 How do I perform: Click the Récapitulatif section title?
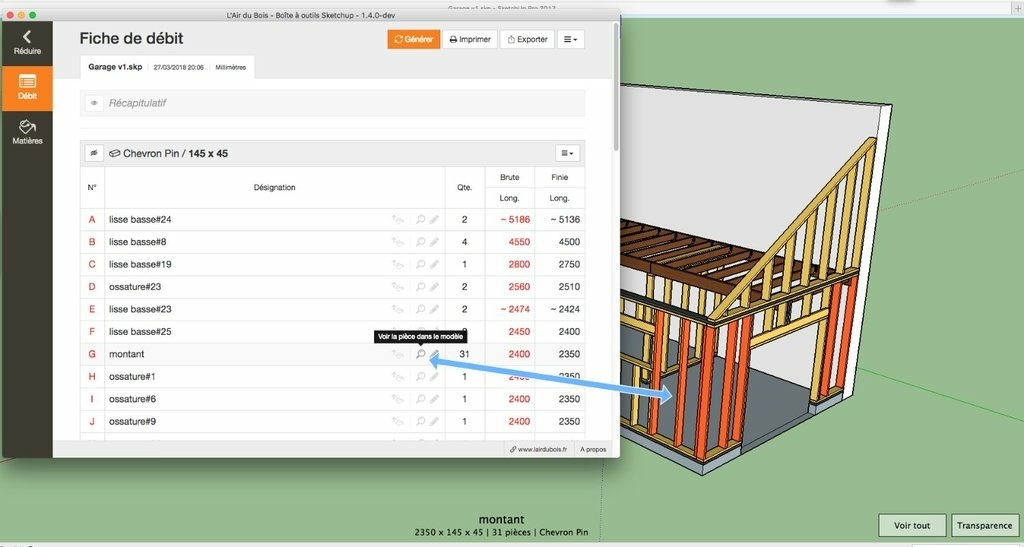(x=137, y=103)
